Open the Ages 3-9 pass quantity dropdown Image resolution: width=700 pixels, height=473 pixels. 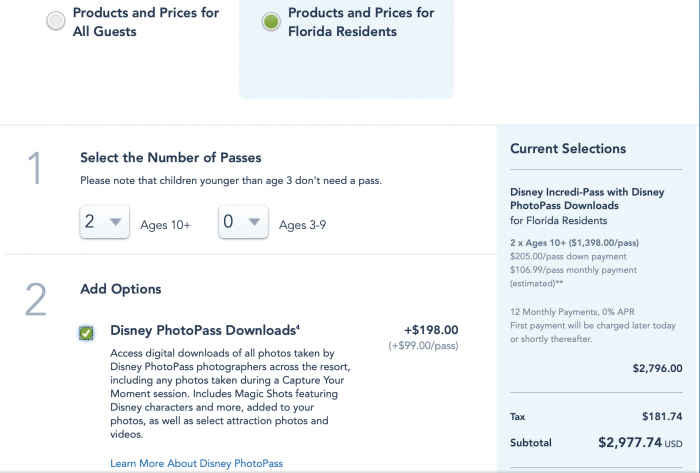coord(243,223)
